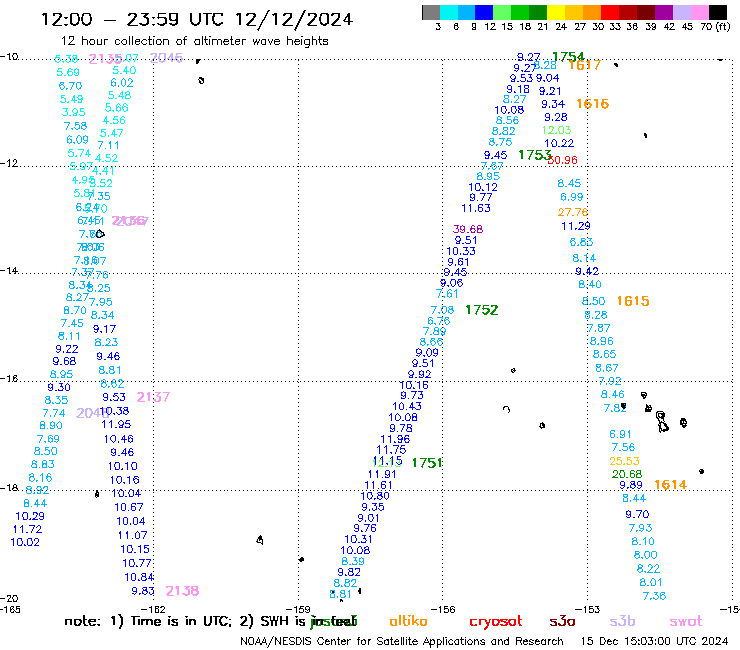Click the orange time label 1616
Screen dimensions: 740x650
tap(593, 103)
